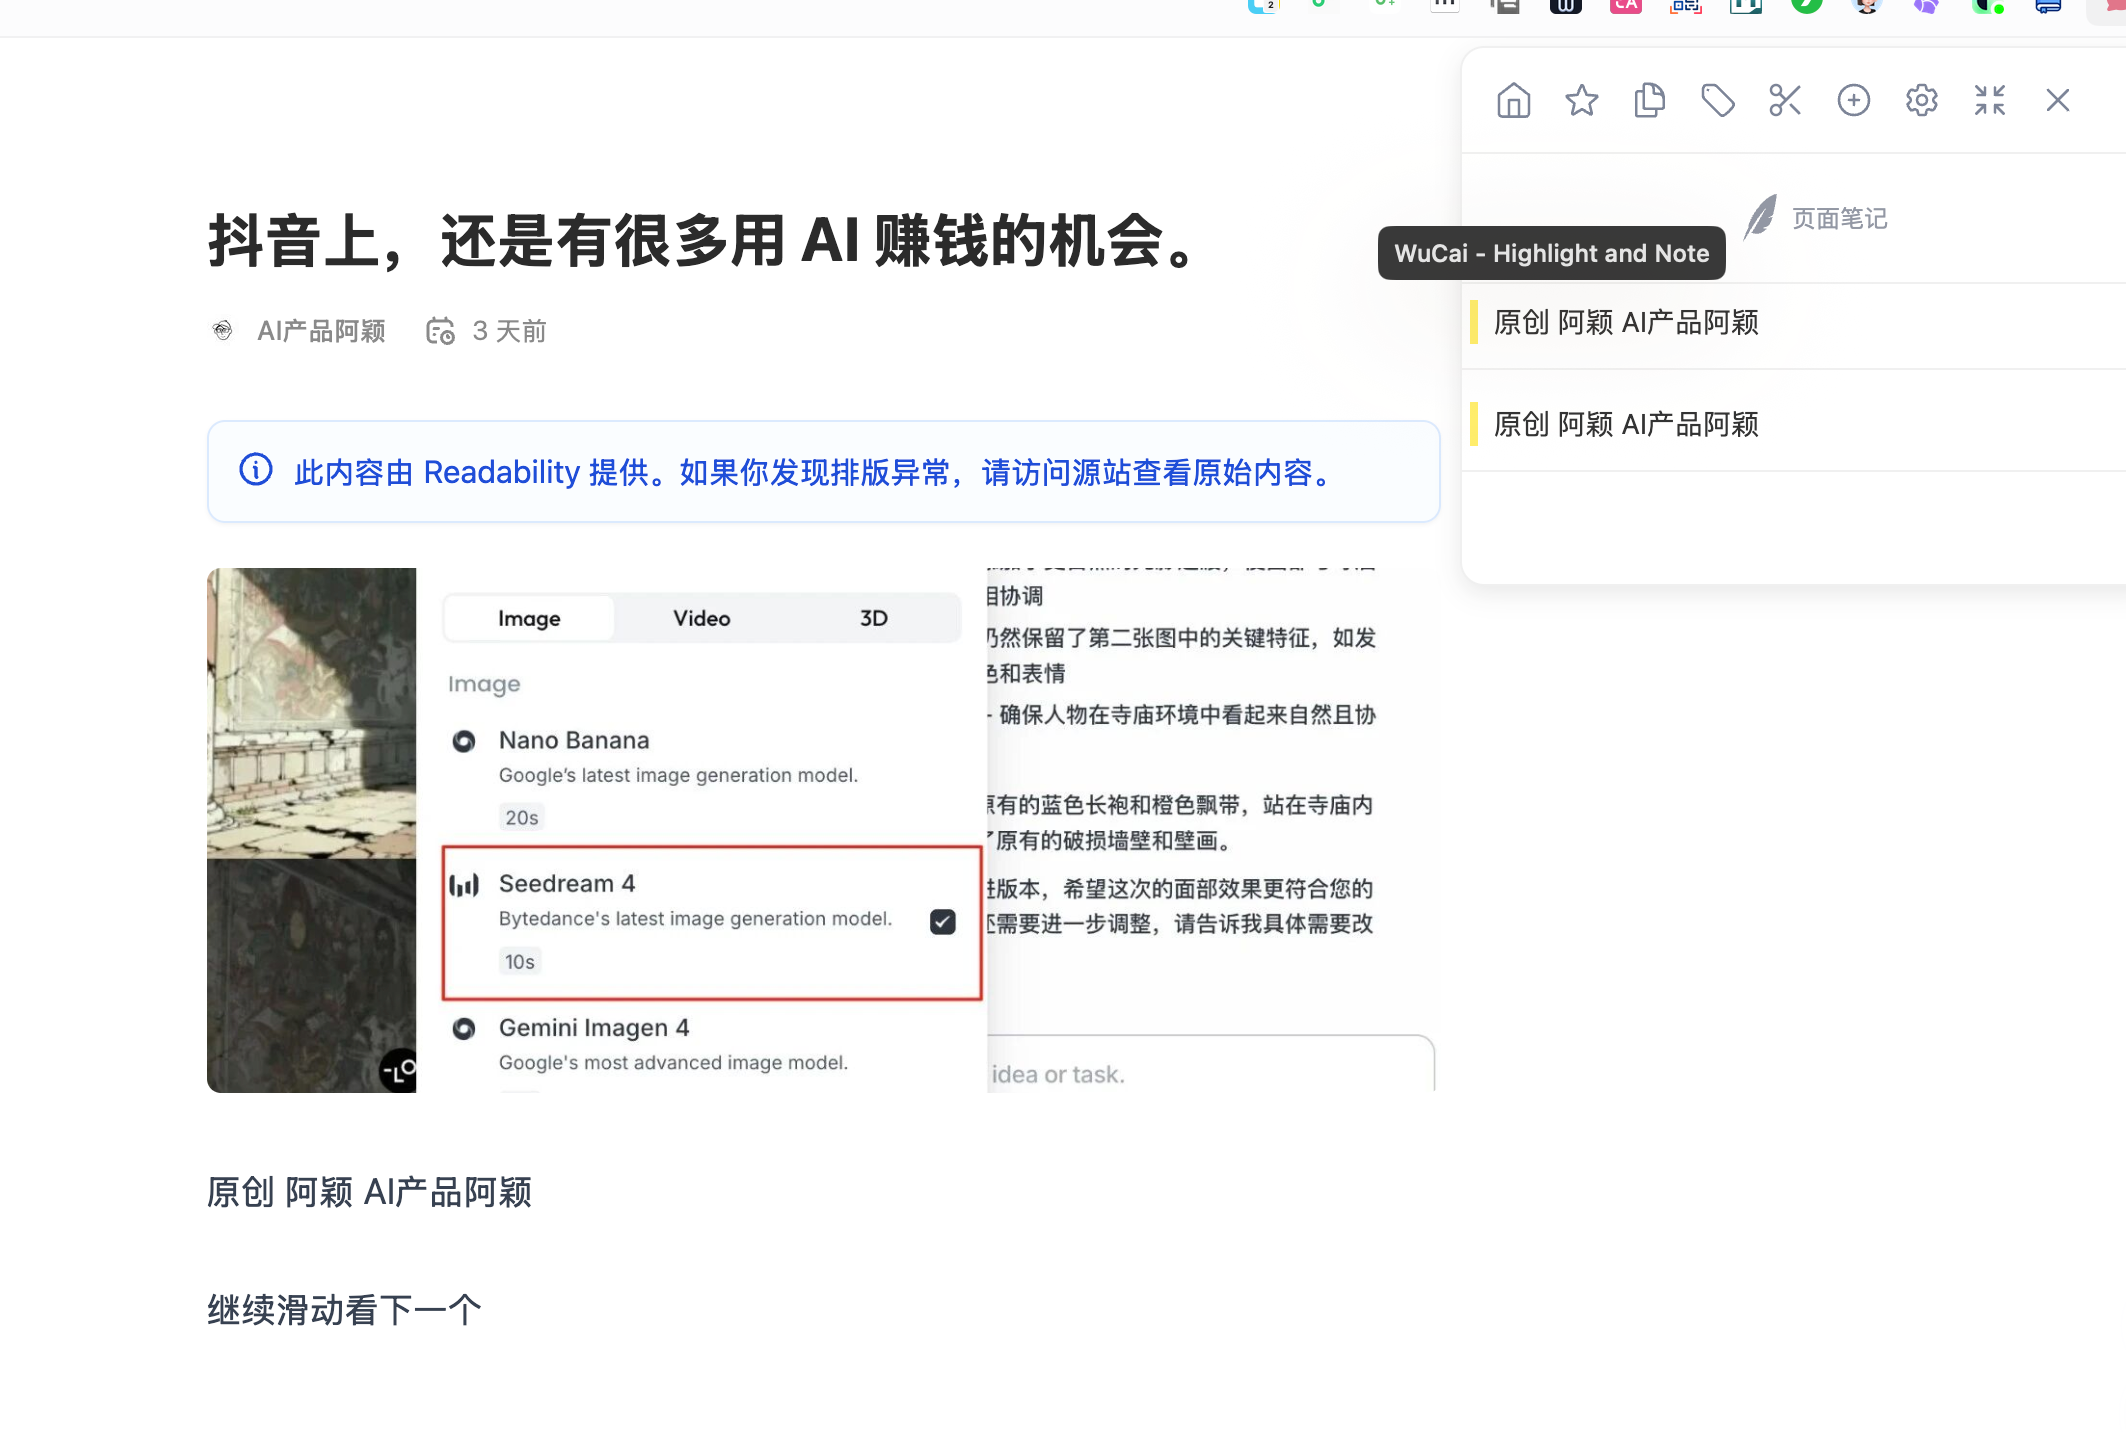Click the plus circle add icon
Screen dimensions: 2126x1432
pyautogui.click(x=1853, y=100)
